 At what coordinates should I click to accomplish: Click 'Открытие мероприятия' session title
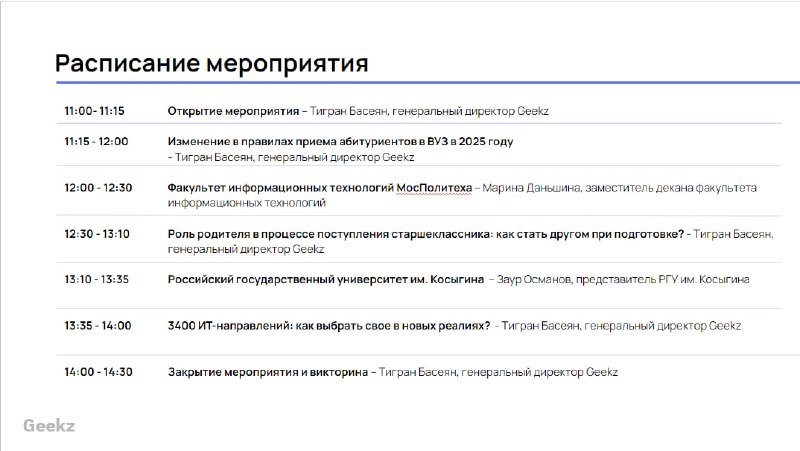point(233,111)
